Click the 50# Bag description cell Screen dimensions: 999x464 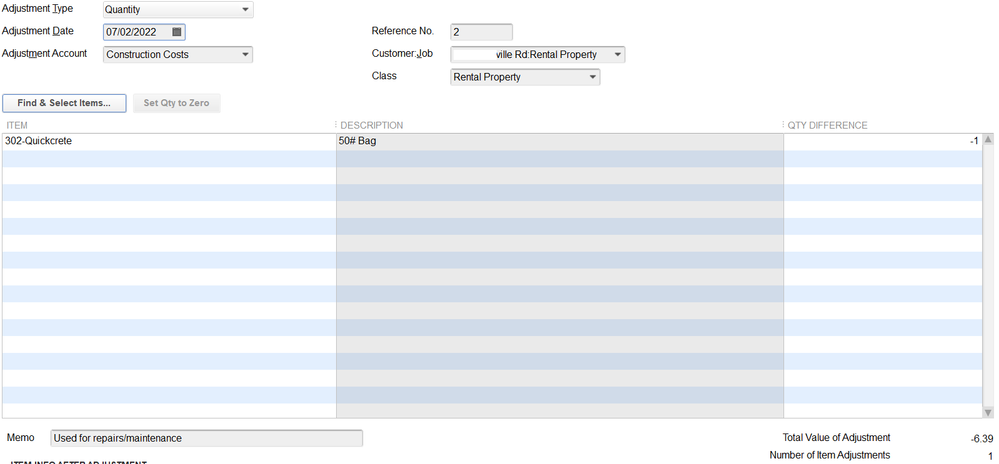[559, 142]
